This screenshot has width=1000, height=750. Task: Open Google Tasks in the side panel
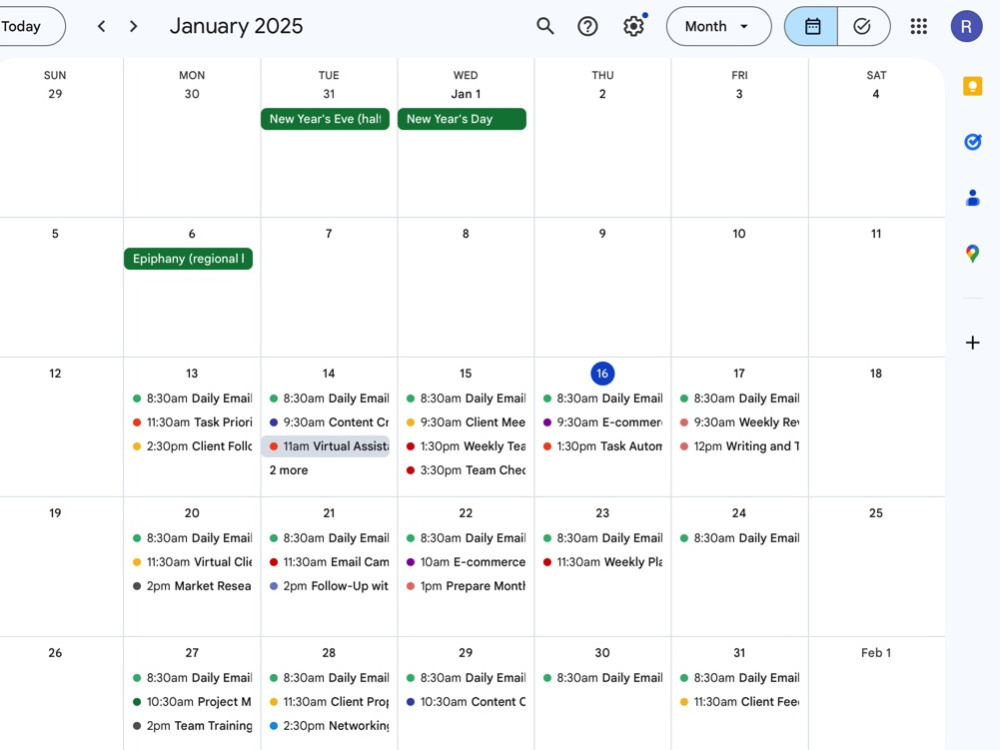pos(972,142)
